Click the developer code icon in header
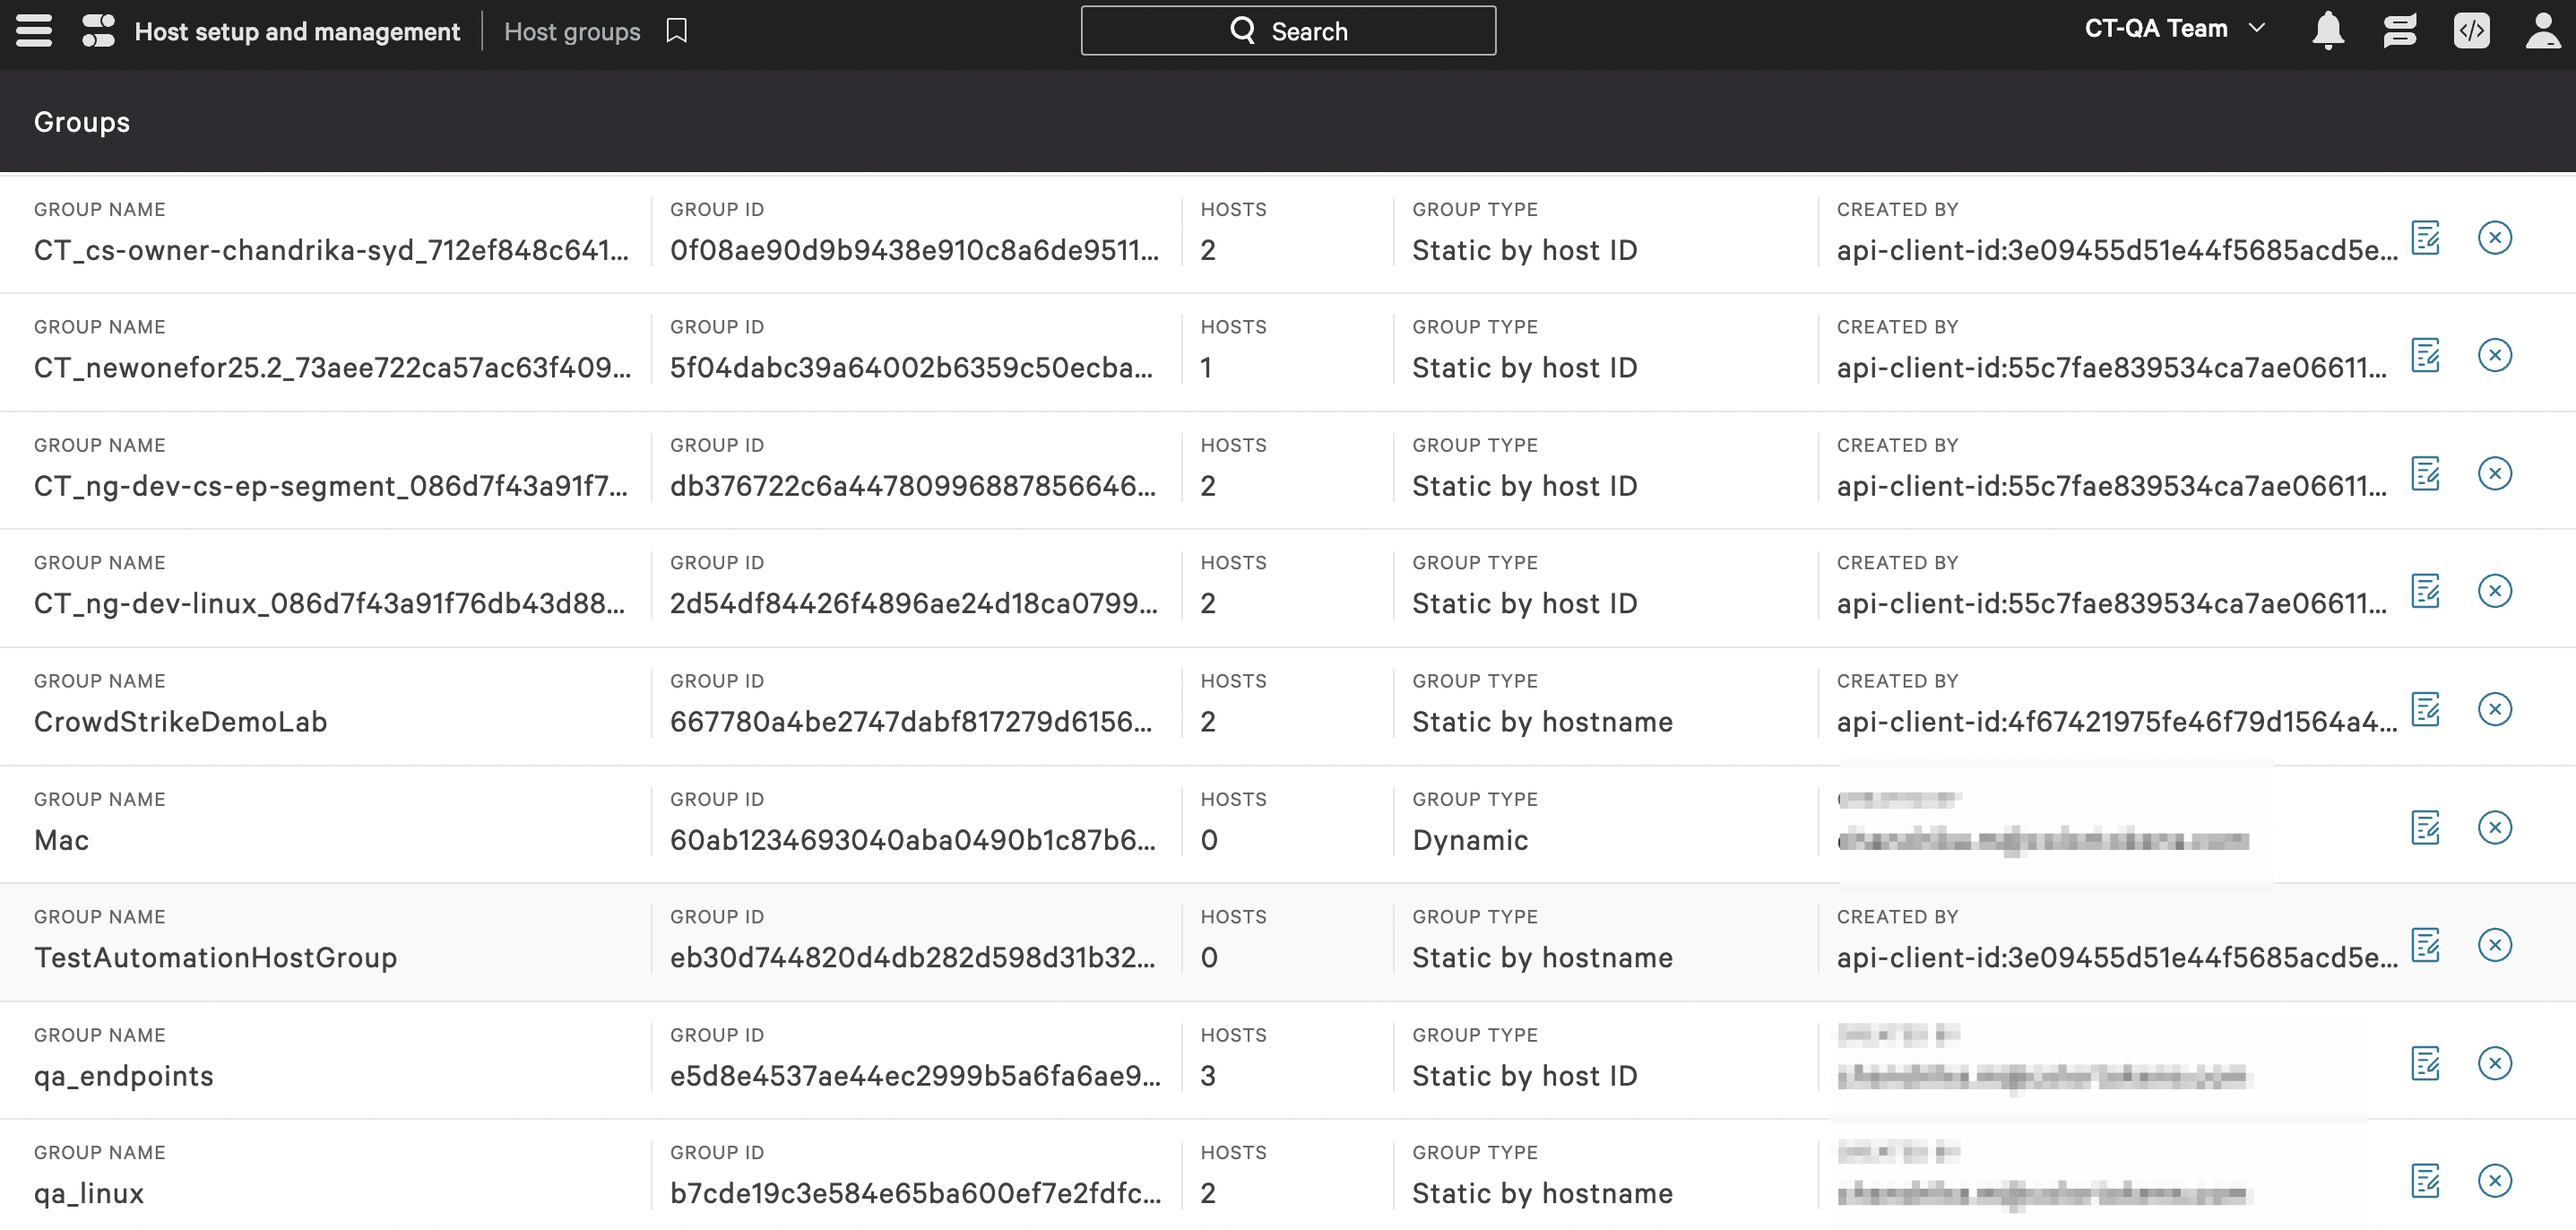 (2471, 30)
